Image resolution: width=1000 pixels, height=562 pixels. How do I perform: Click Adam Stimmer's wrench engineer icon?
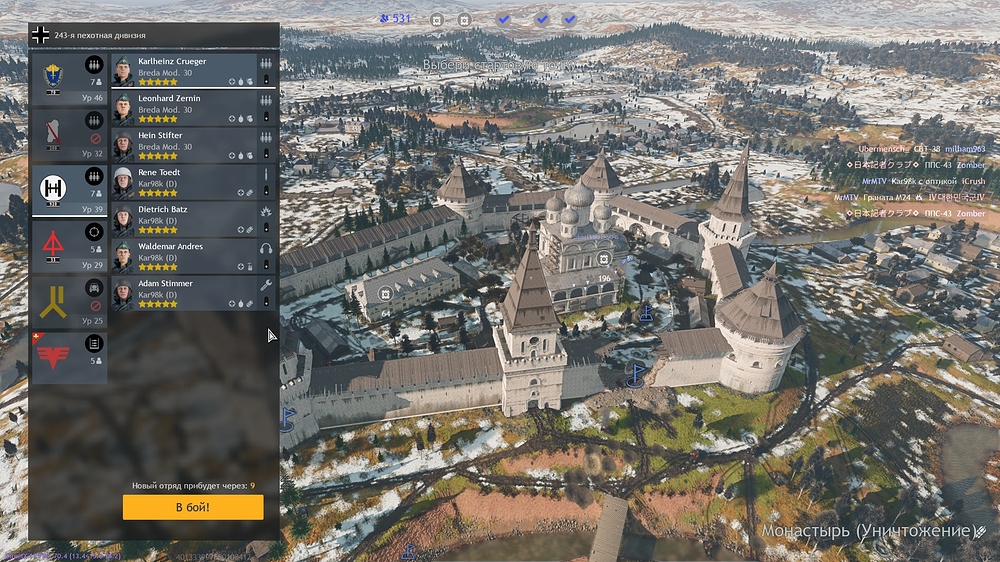click(x=265, y=285)
